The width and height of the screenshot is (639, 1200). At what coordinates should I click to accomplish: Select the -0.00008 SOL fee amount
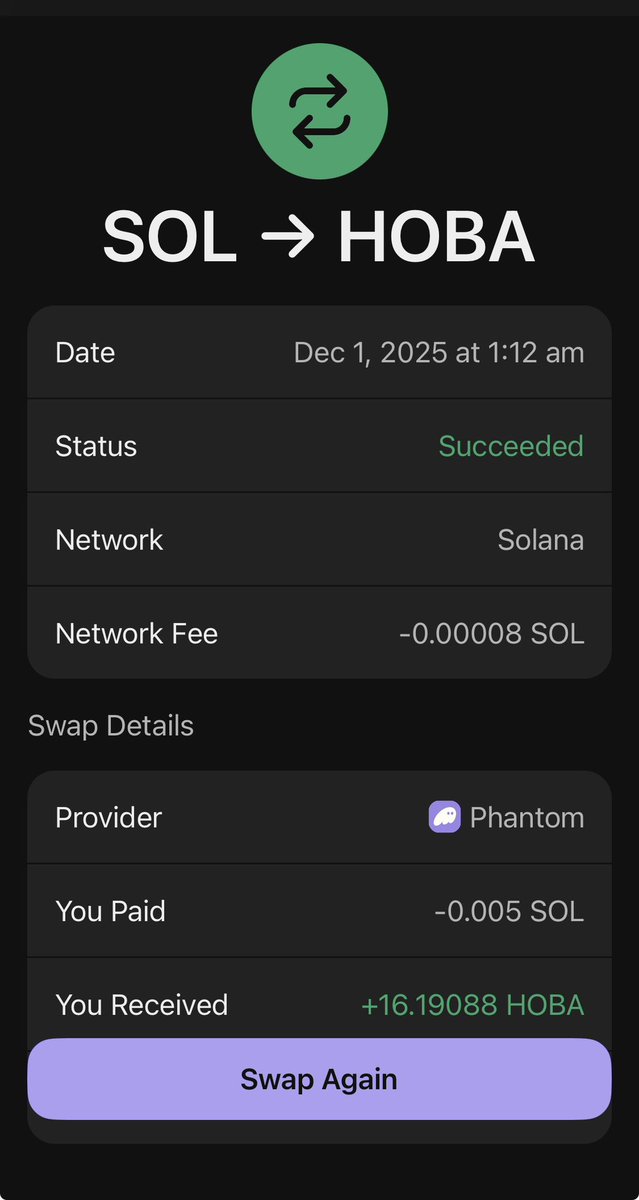coord(492,633)
